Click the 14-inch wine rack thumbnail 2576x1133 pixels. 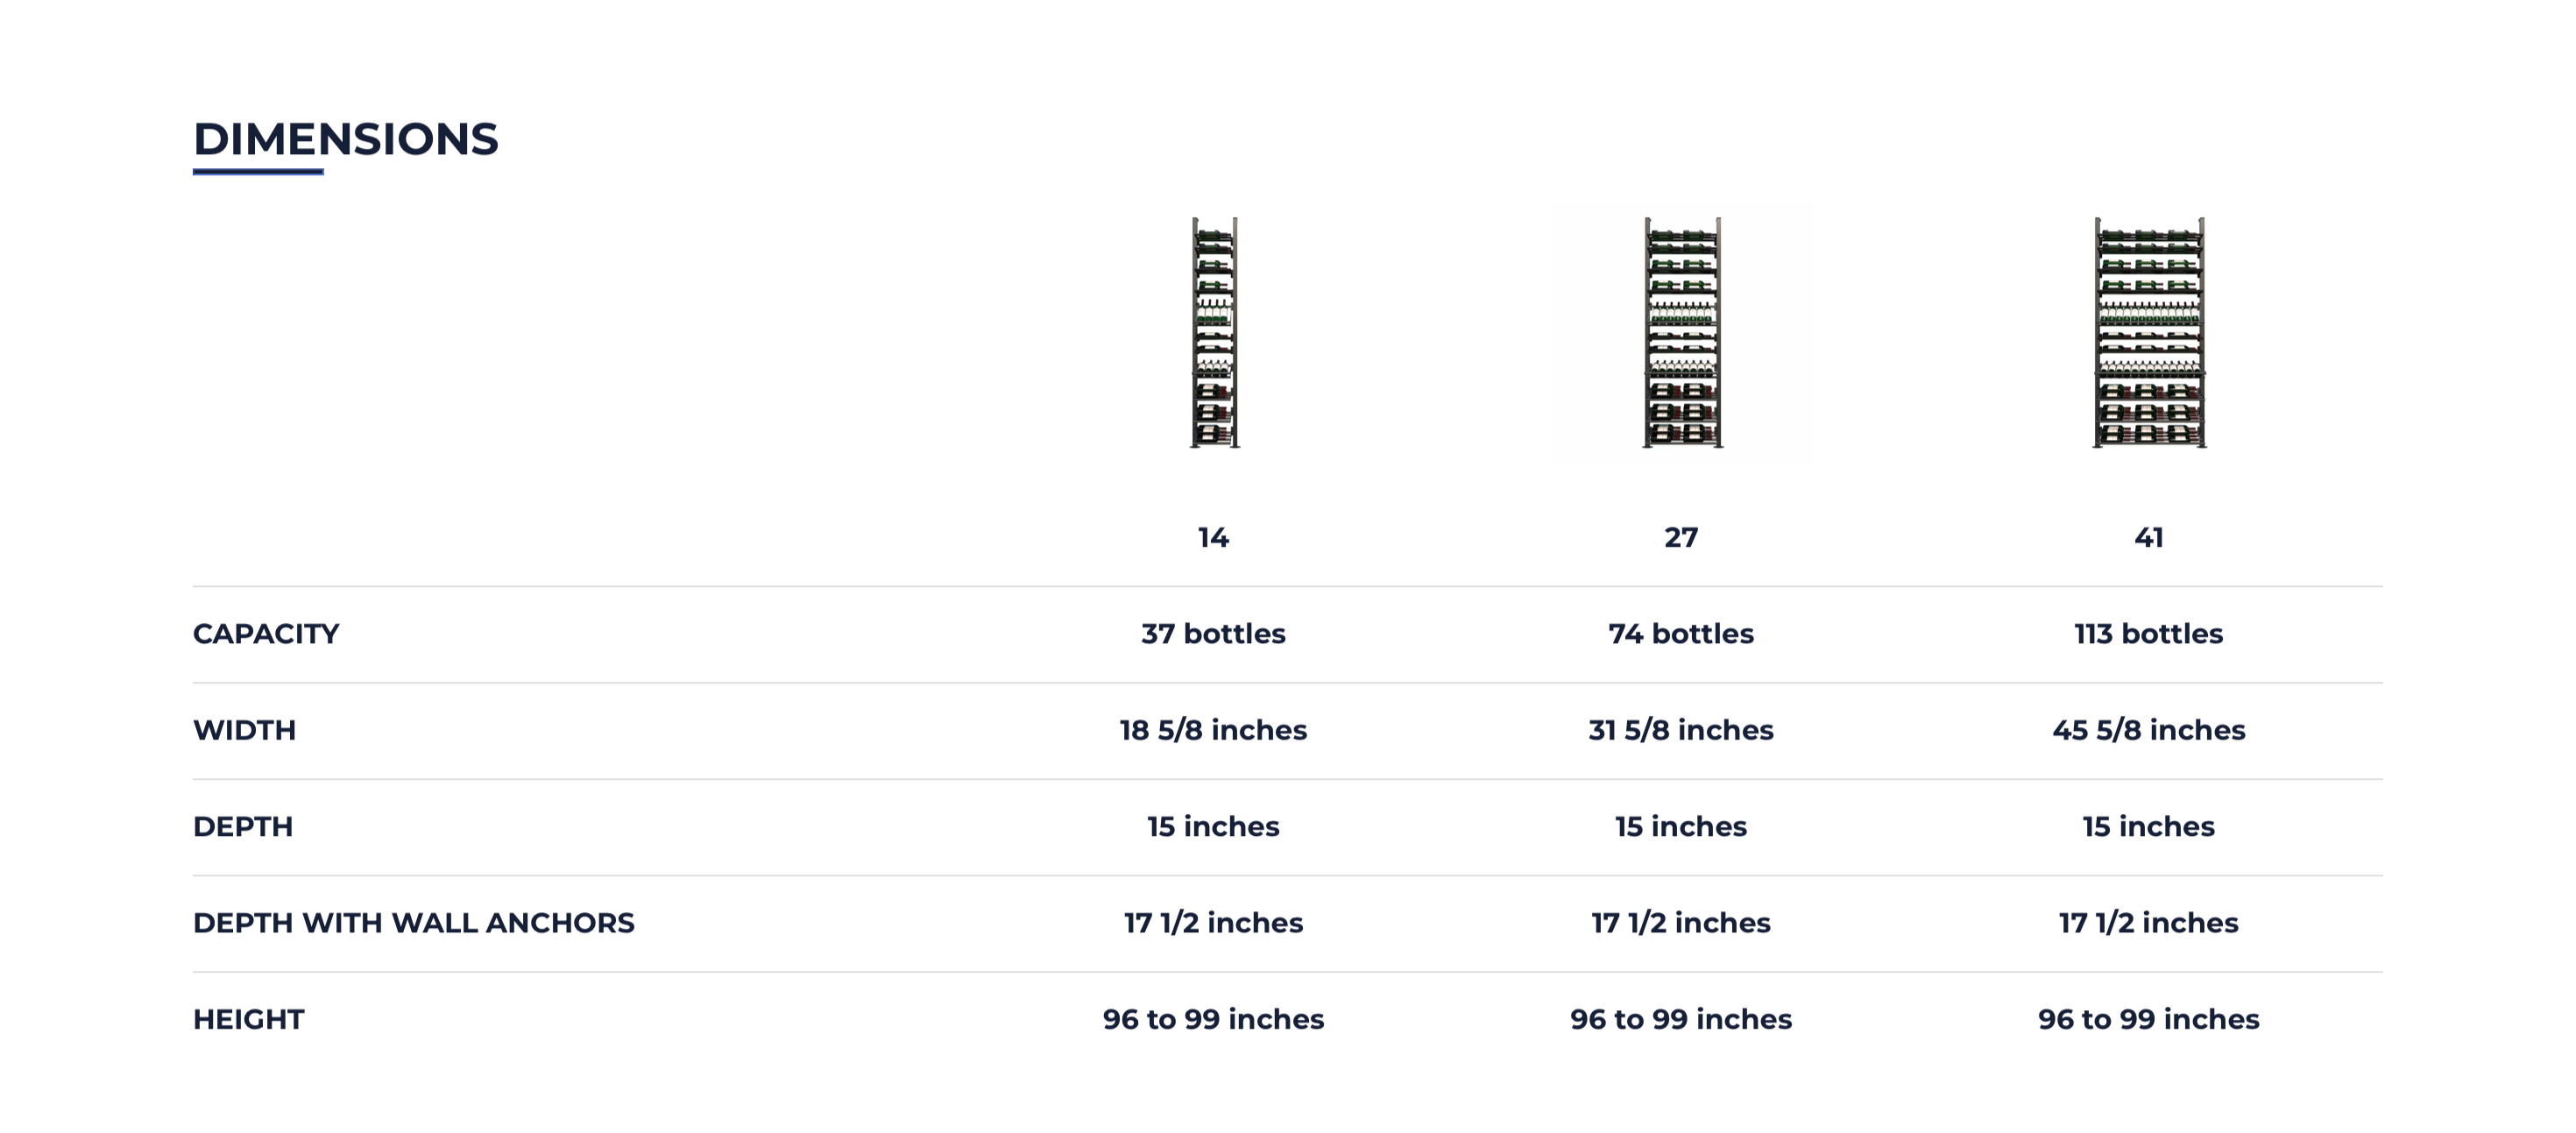[x=1214, y=332]
